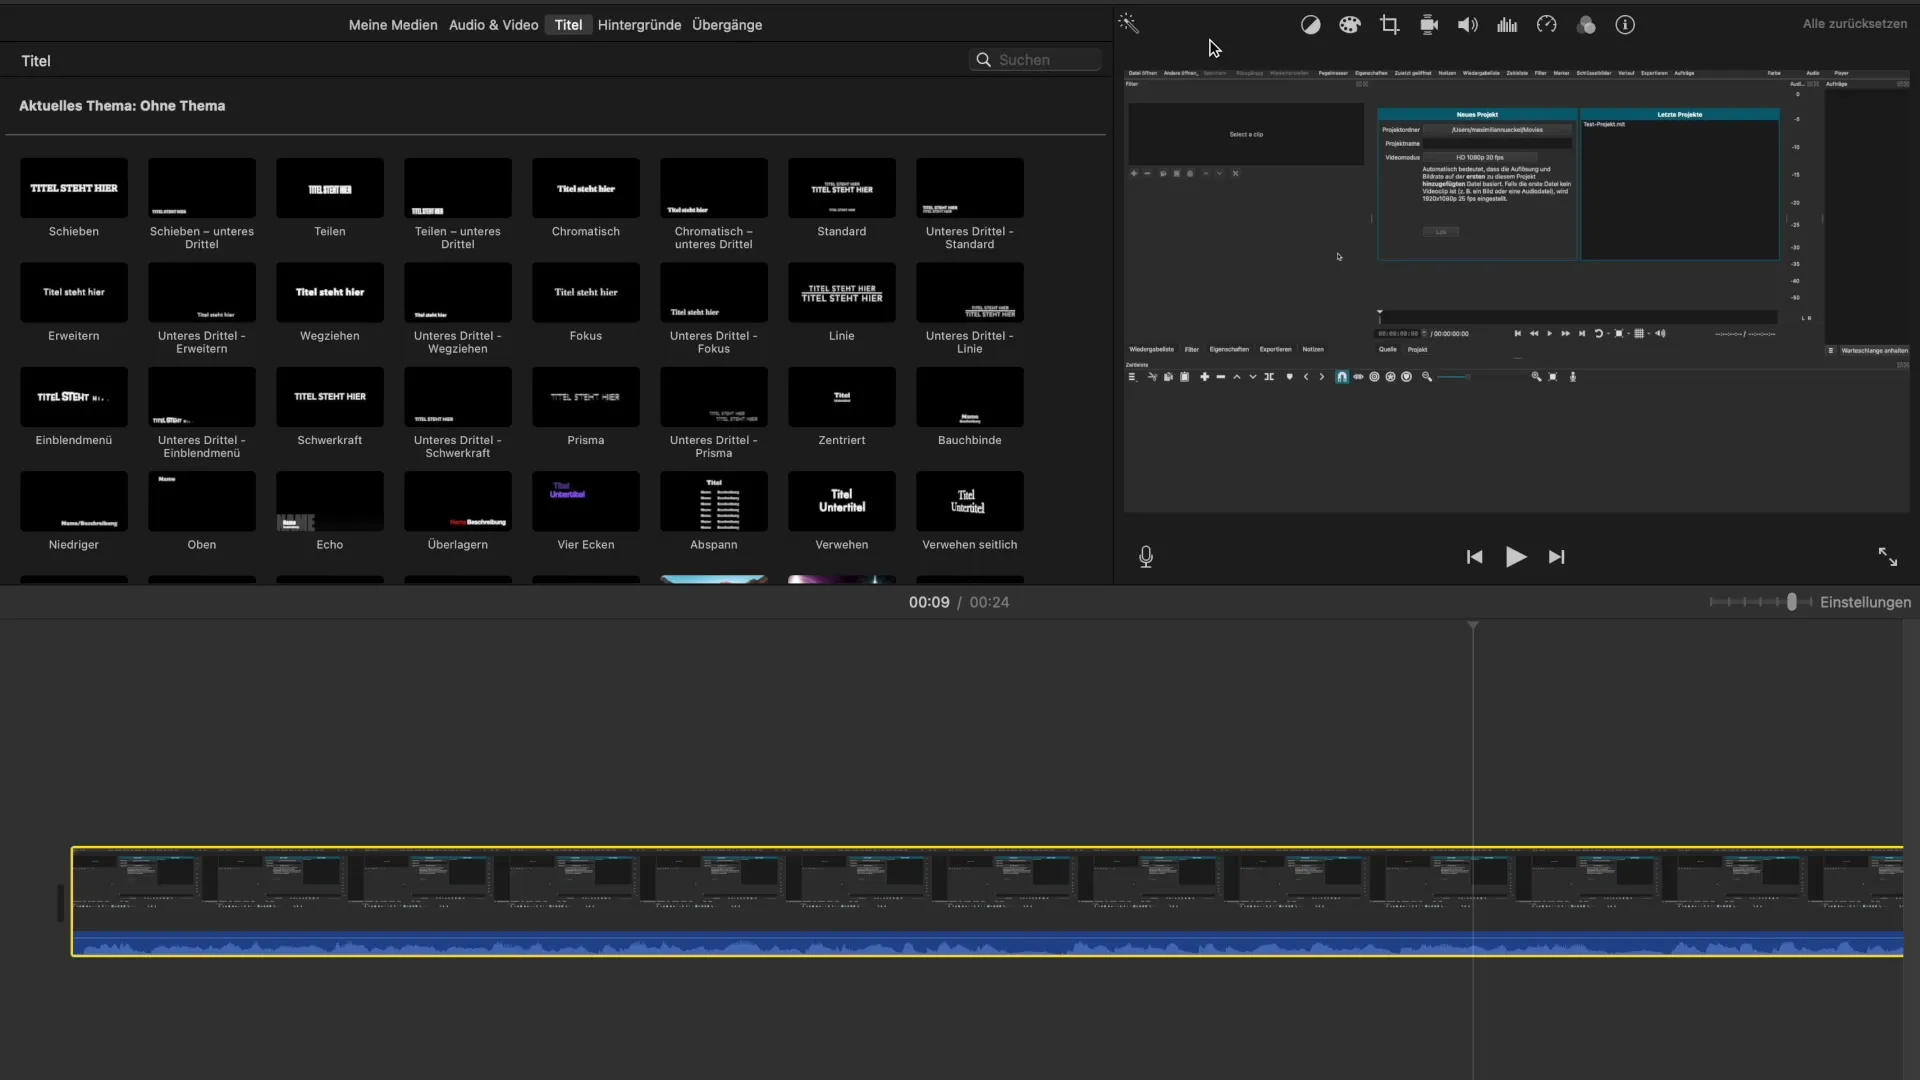Open noise reduction and equalizer tool
The image size is (1920, 1080).
pos(1507,25)
